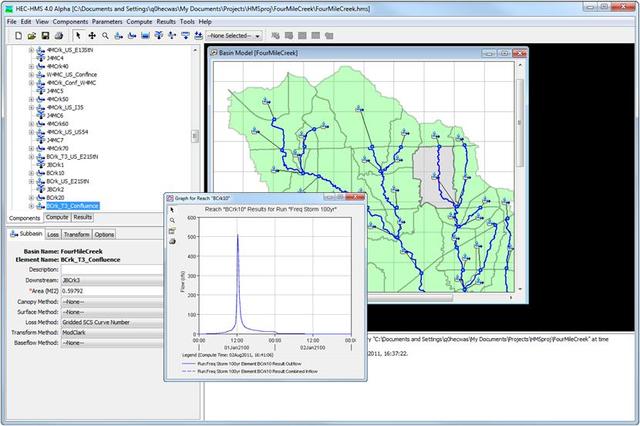Image resolution: width=640 pixels, height=426 pixels.
Task: Choose the Sink creation tool
Action: coord(198,36)
